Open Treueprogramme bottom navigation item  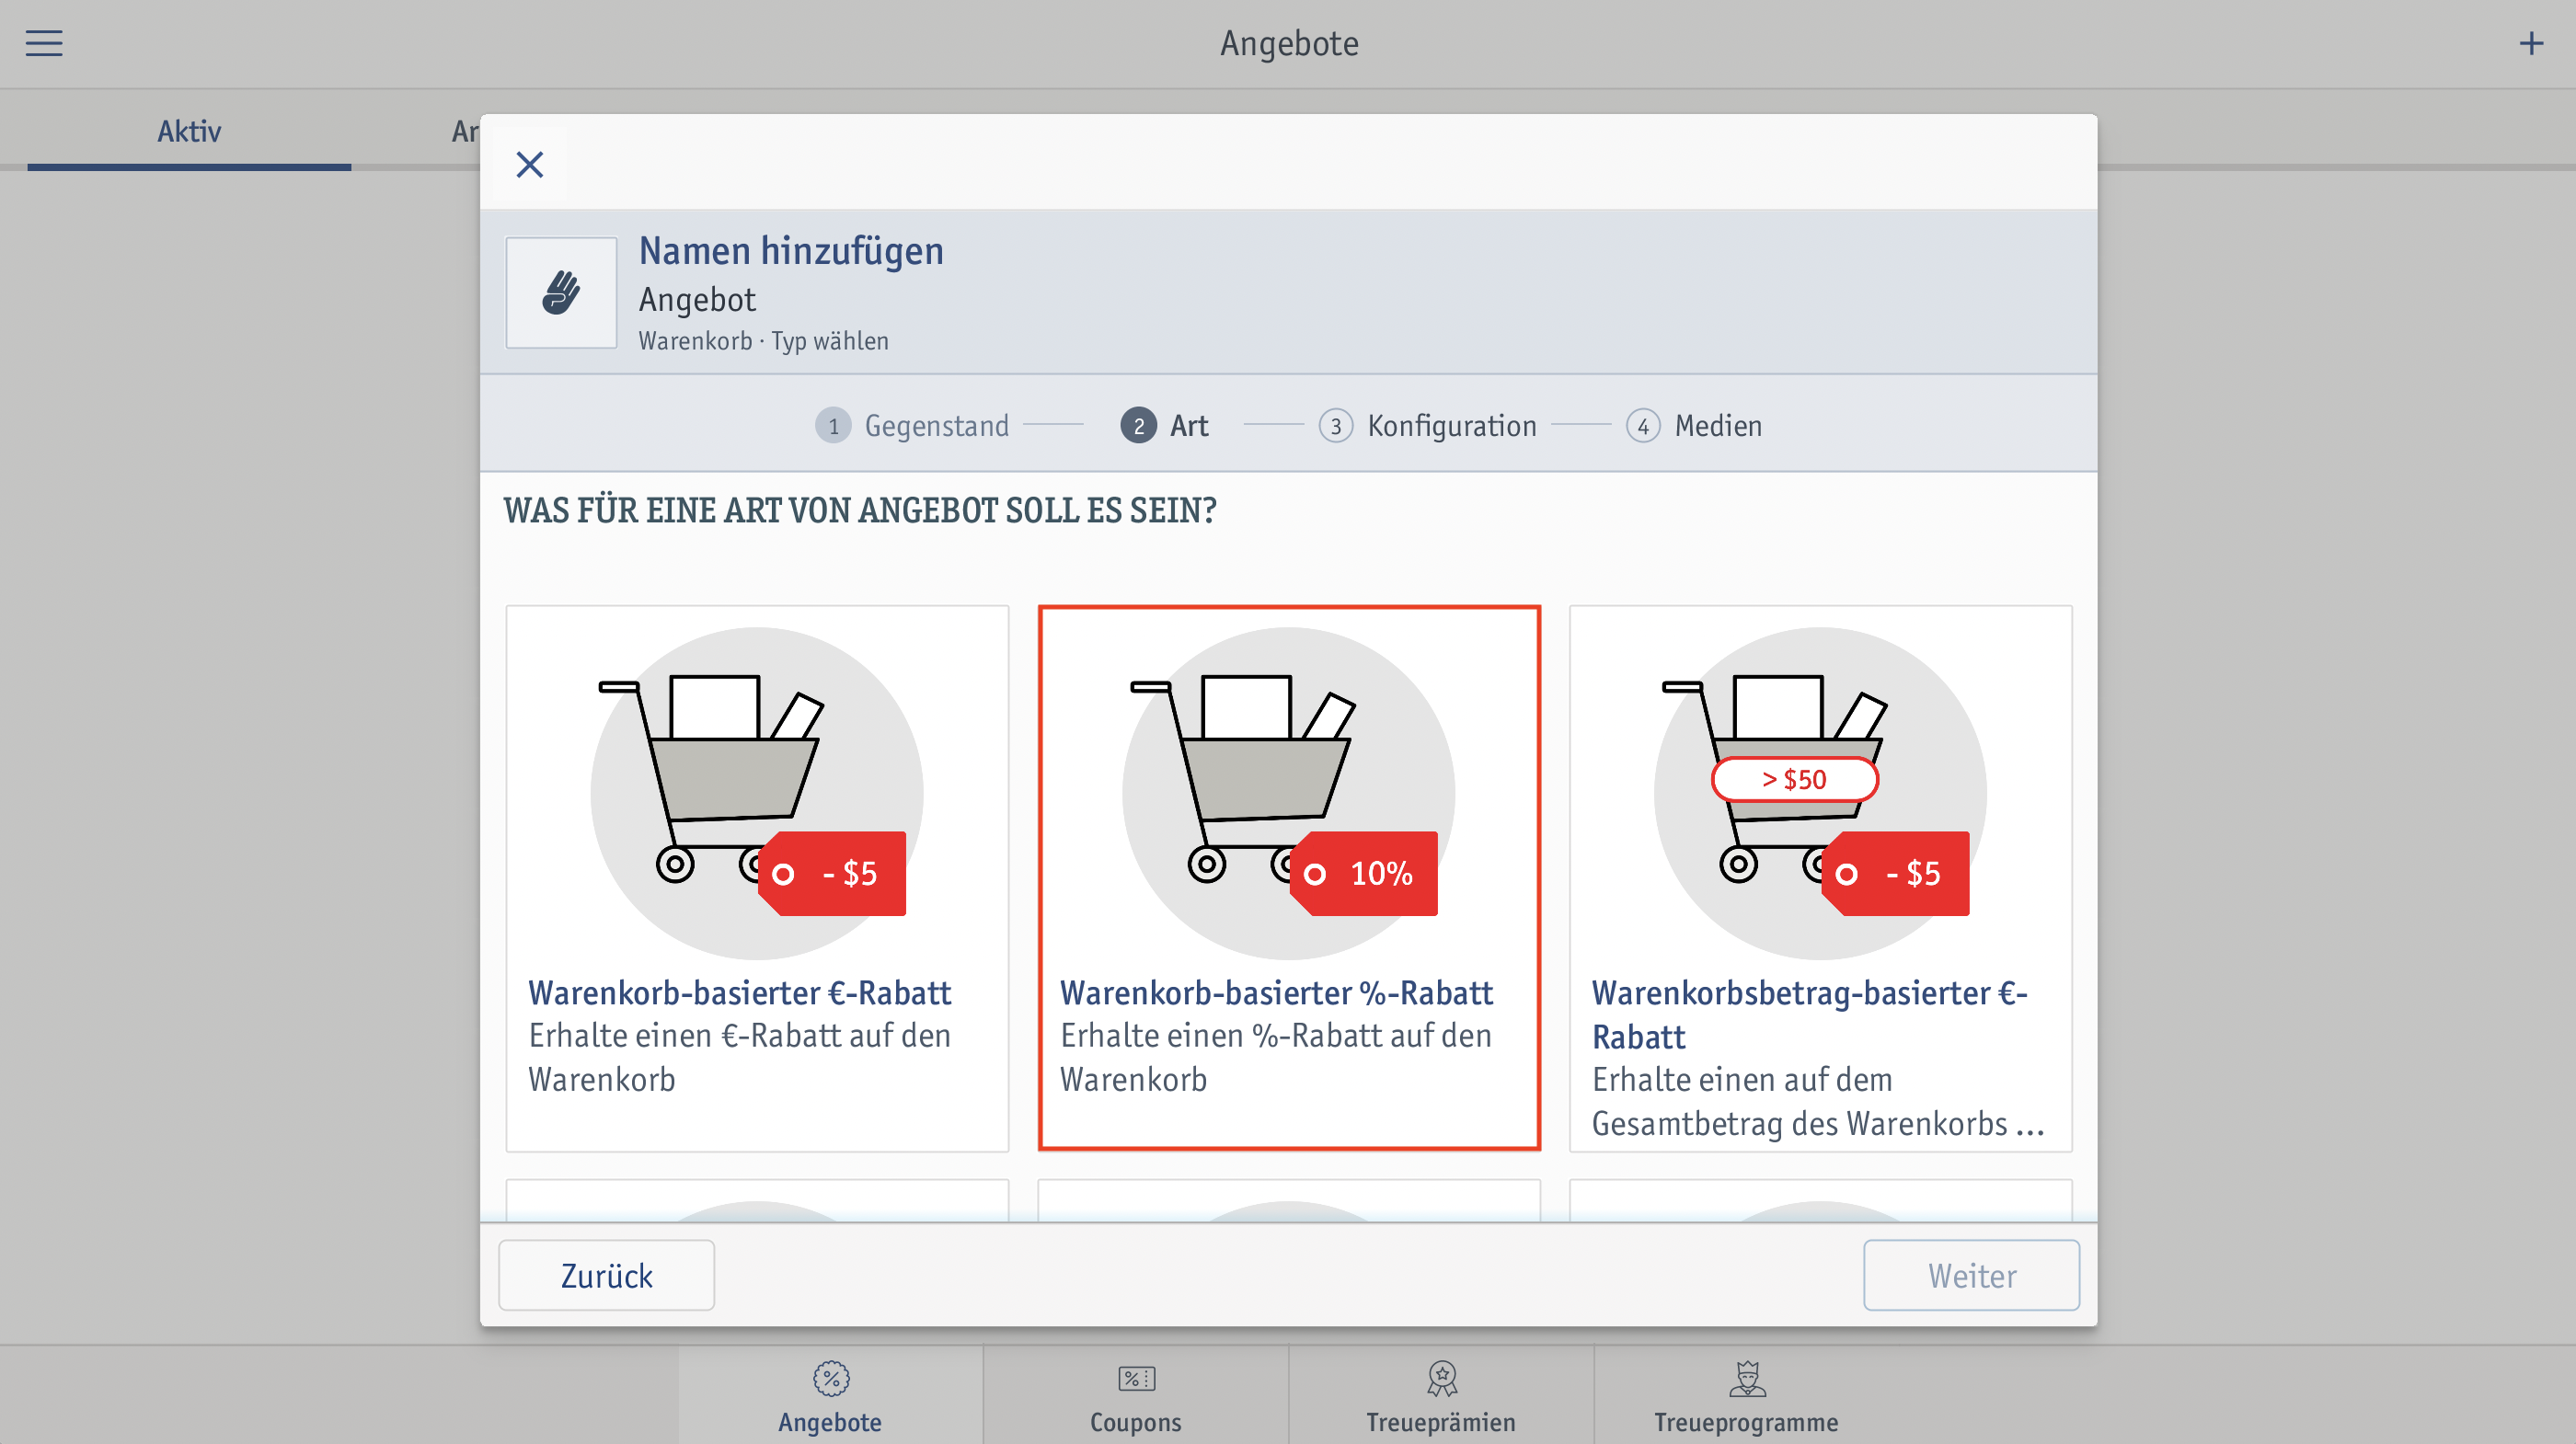[1746, 1395]
